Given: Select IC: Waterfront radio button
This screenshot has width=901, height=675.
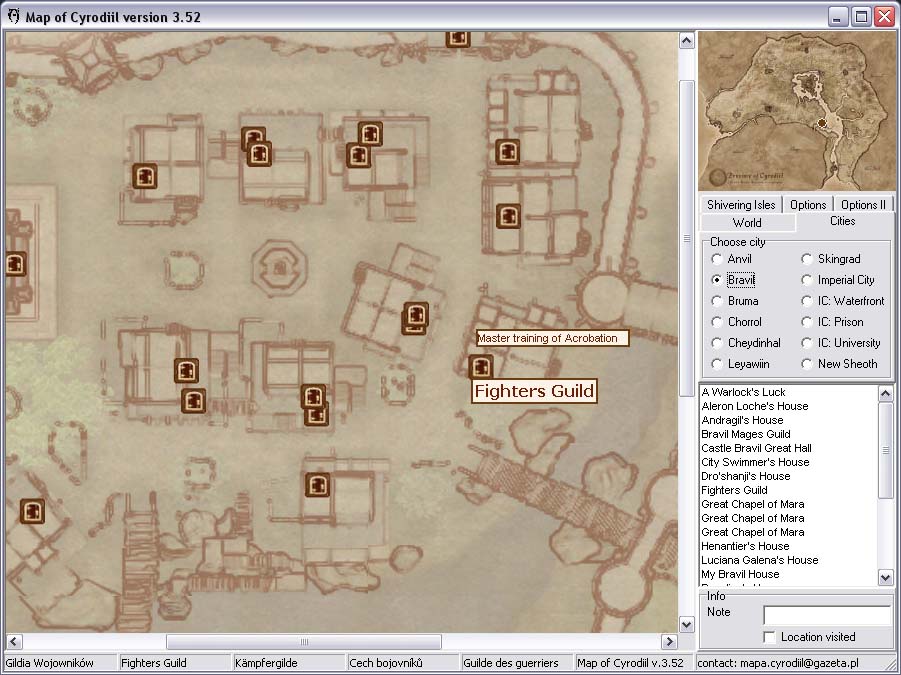Looking at the screenshot, I should coord(807,301).
